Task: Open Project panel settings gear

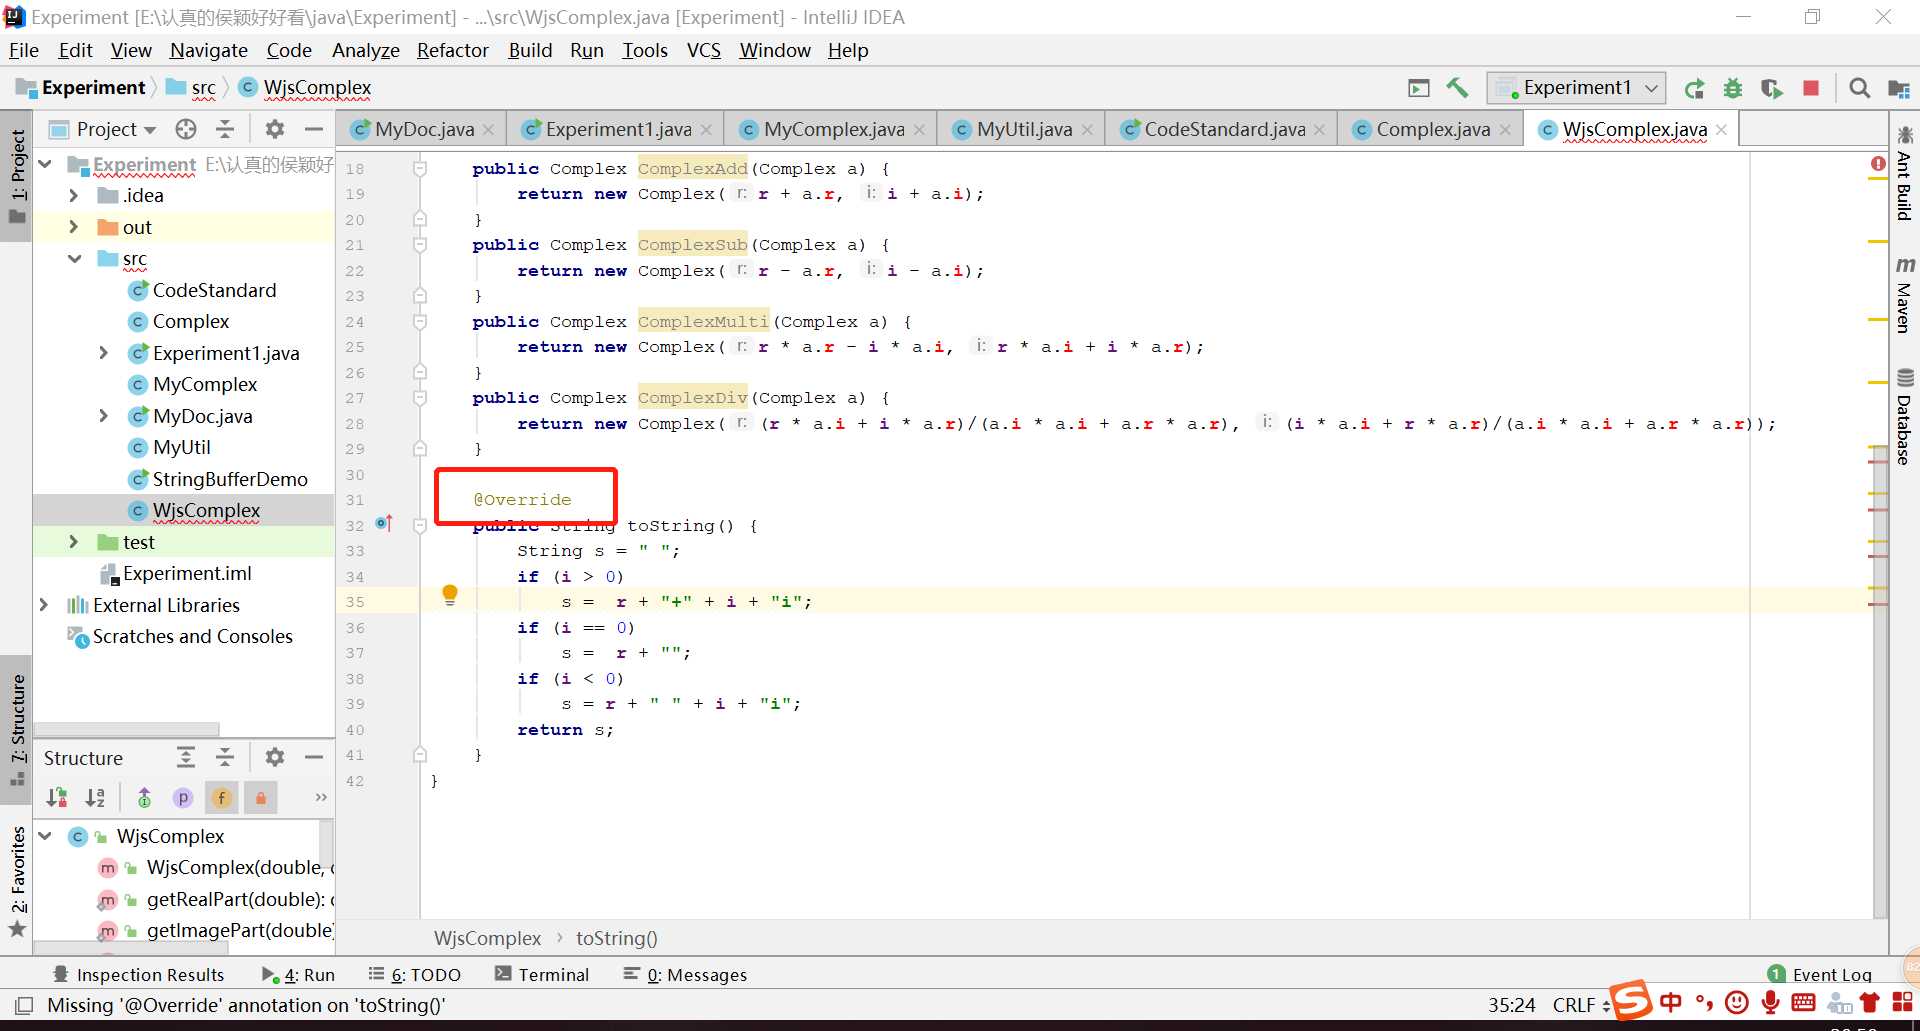Action: pyautogui.click(x=275, y=129)
